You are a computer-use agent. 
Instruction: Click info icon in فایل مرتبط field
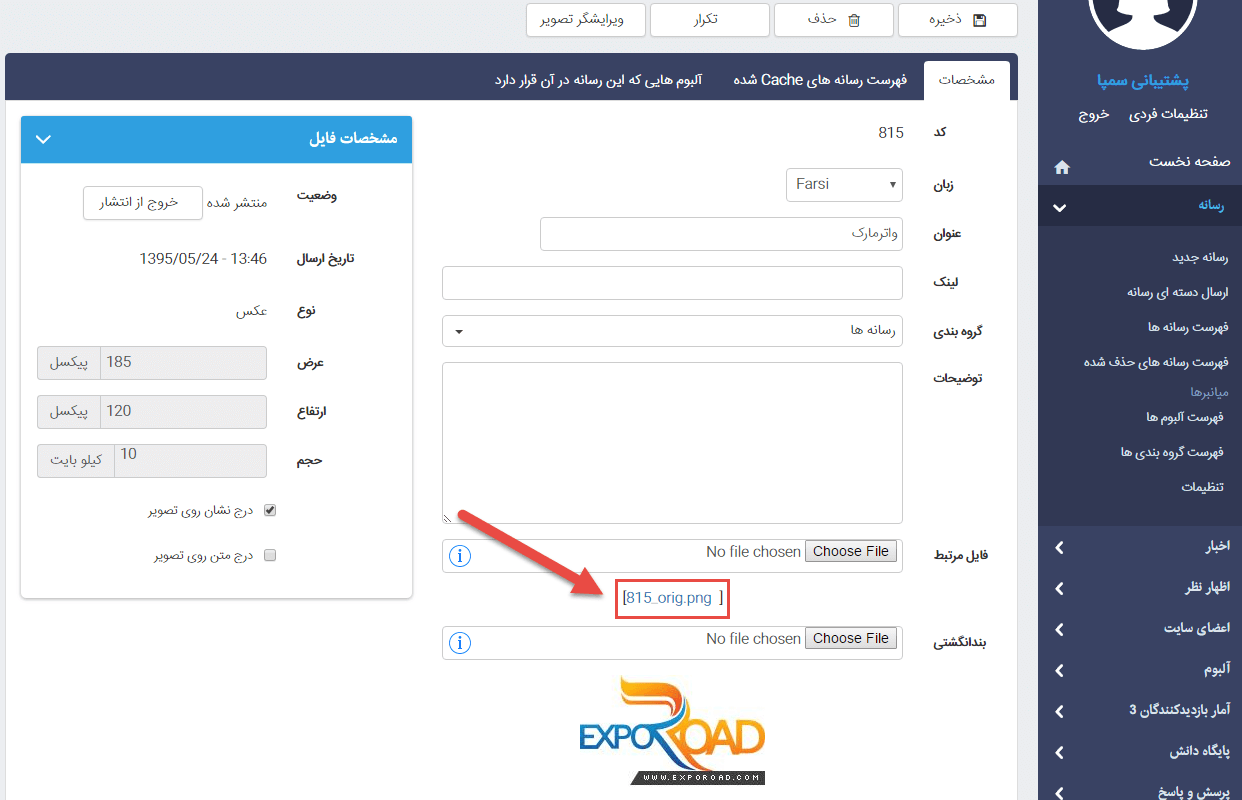tap(460, 555)
